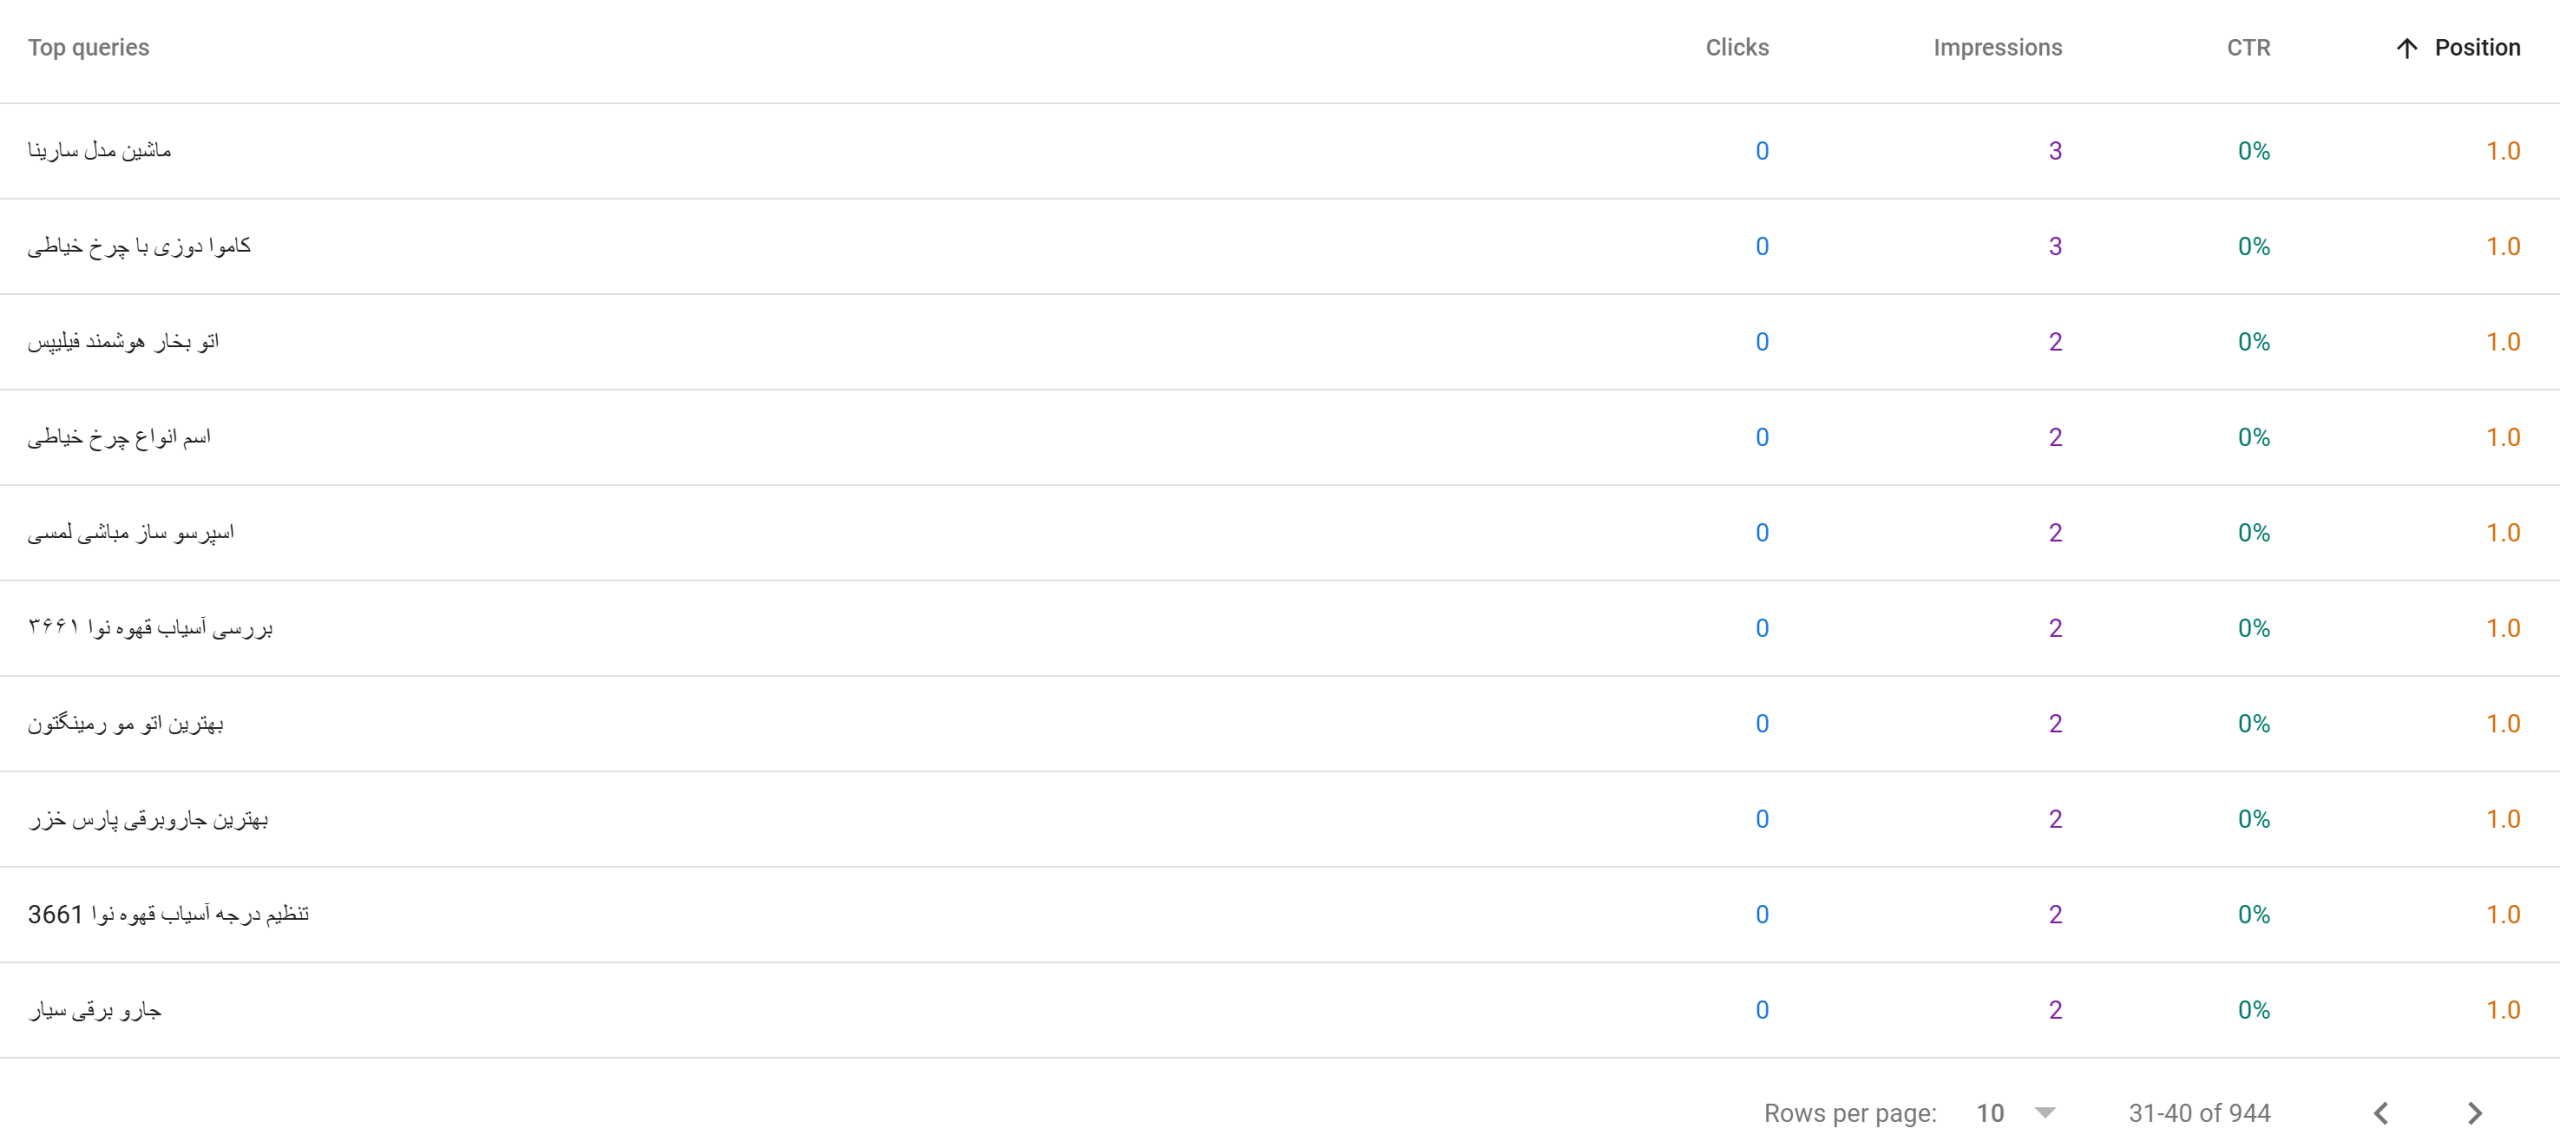Viewport: 2560px width, 1148px height.
Task: Sort table by CTR column header
Action: [x=2248, y=48]
